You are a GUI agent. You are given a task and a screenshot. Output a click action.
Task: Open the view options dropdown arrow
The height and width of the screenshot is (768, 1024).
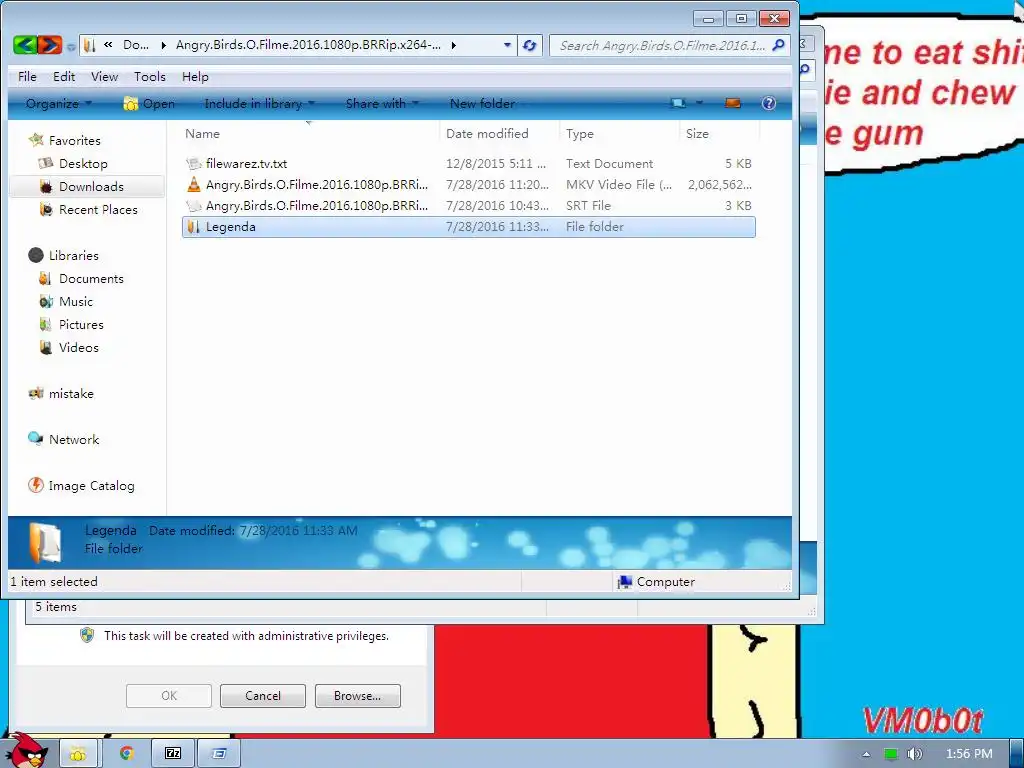(x=699, y=103)
